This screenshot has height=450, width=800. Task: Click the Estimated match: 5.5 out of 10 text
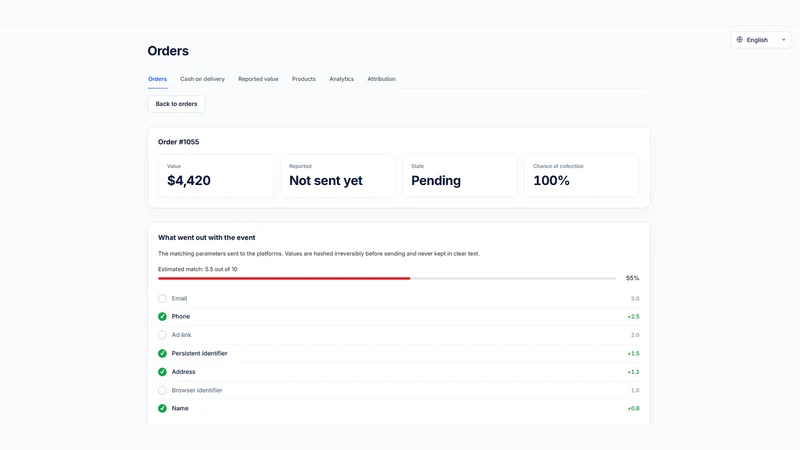click(x=197, y=269)
